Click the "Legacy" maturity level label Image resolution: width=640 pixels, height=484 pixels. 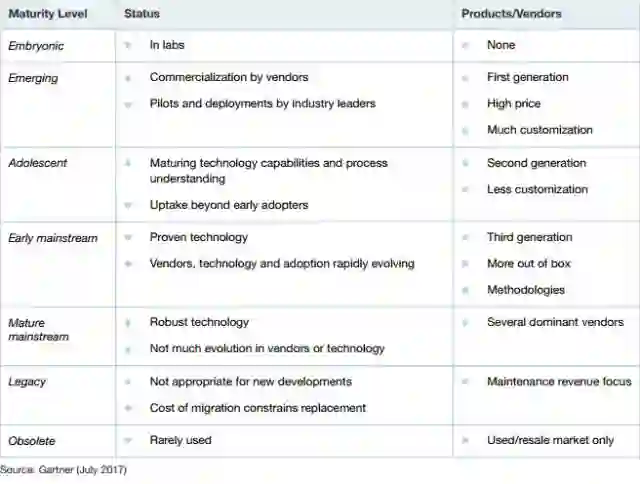[27, 382]
